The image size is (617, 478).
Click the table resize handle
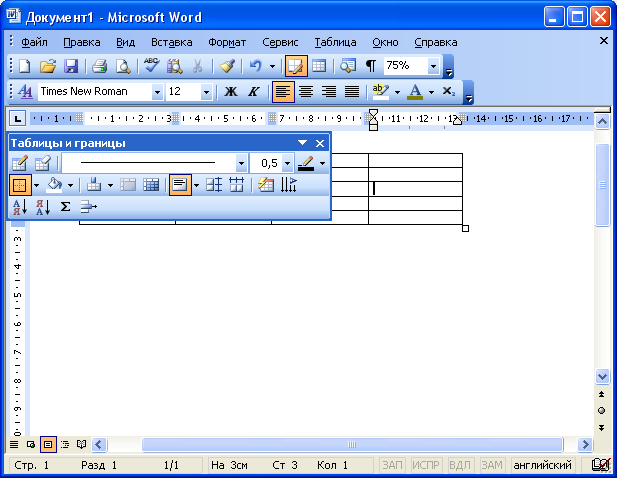465,229
